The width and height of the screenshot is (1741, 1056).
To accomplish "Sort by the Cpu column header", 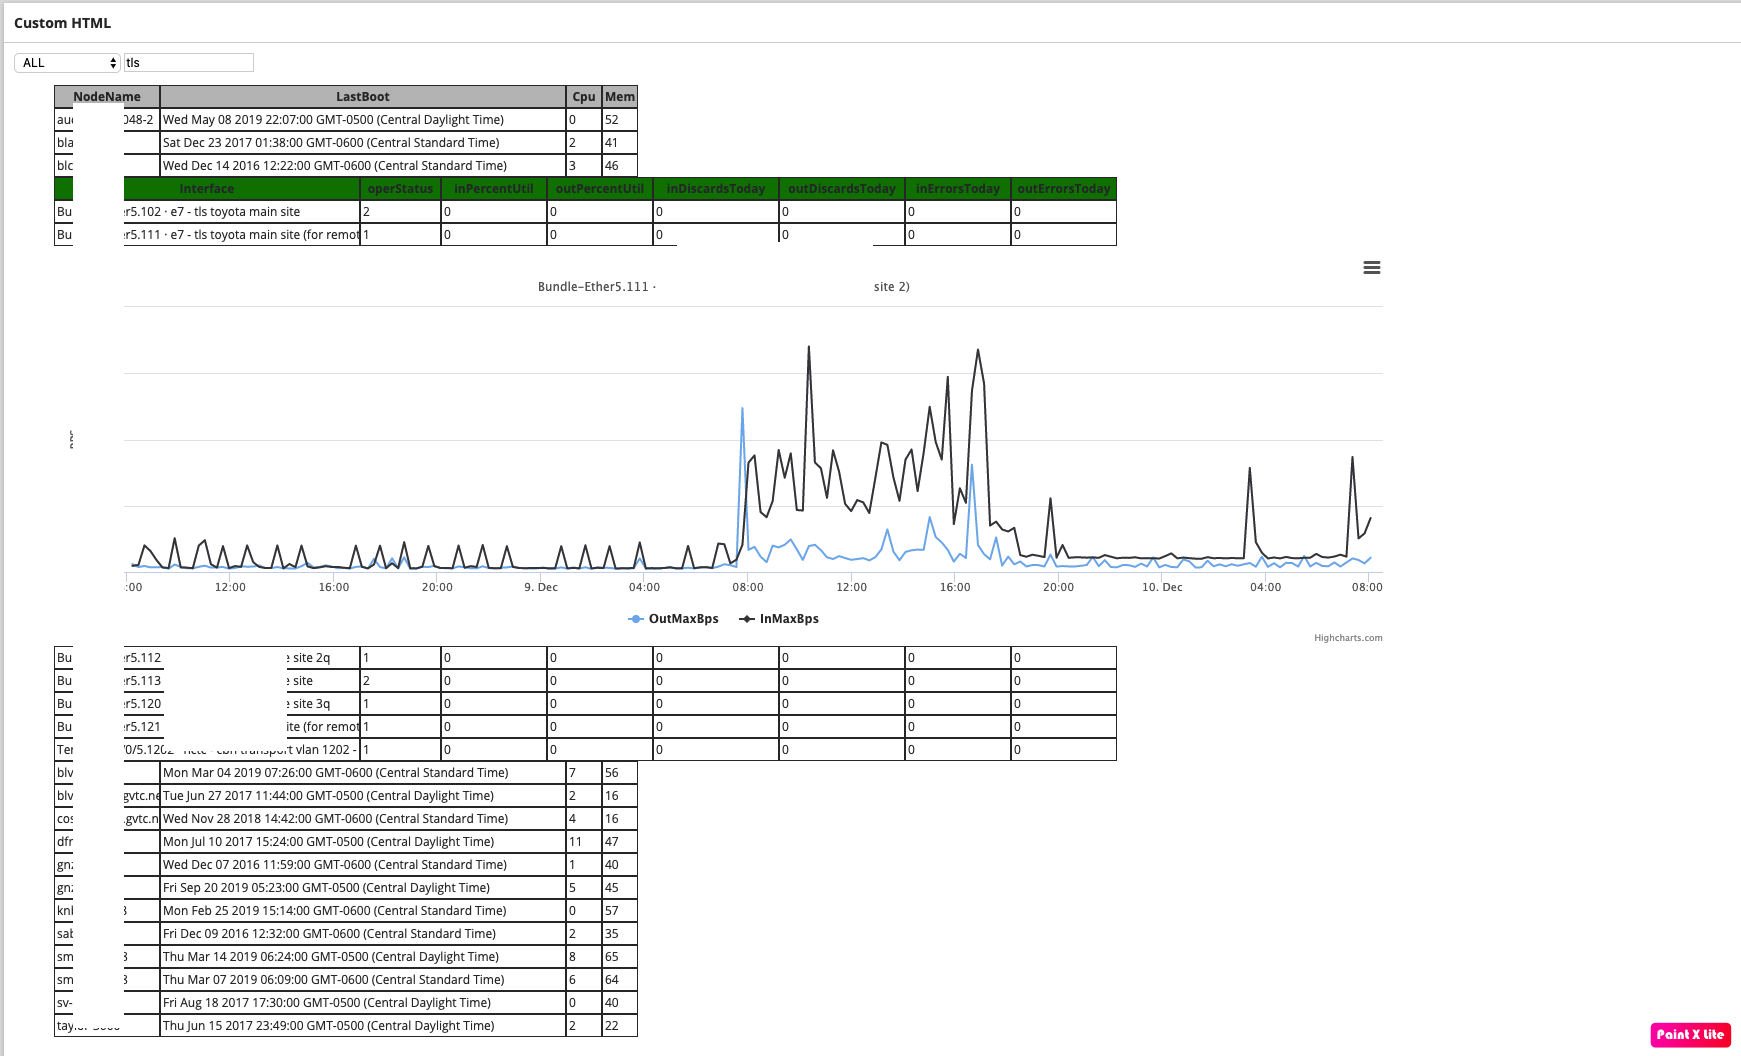I will 584,97.
